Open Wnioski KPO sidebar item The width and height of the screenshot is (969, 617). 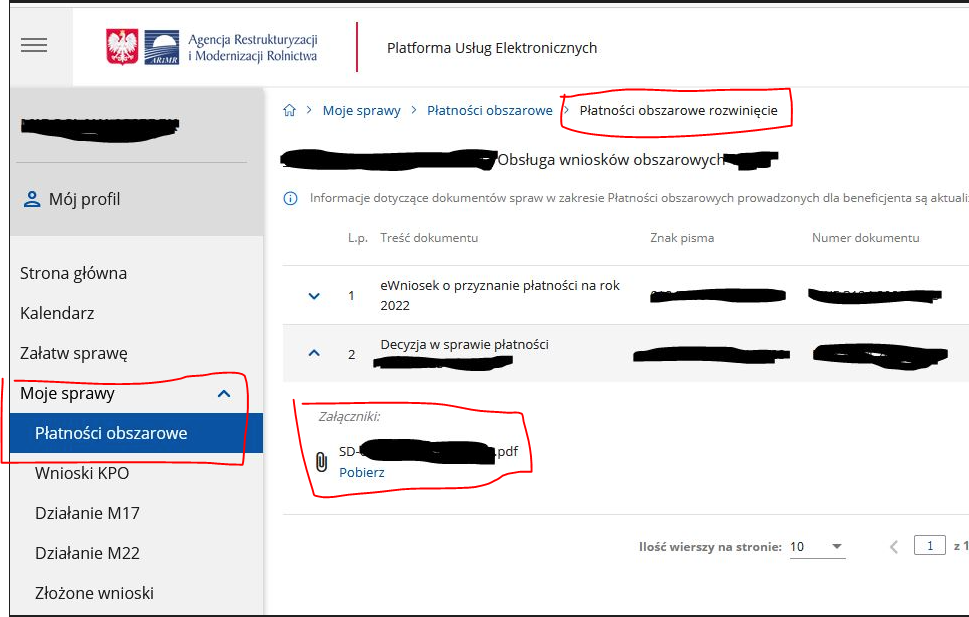(82, 473)
